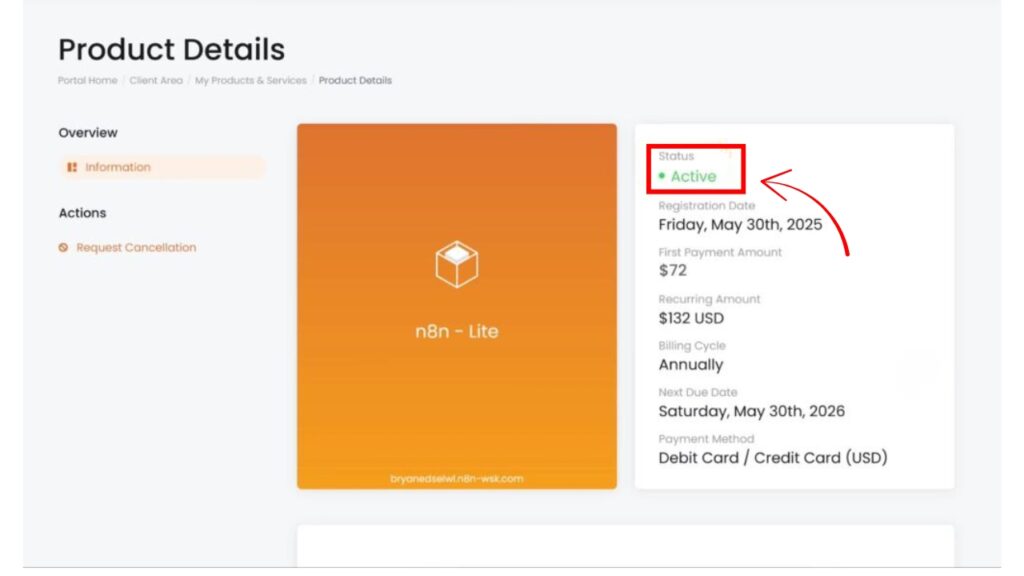Viewport: 1024px width, 576px height.
Task: Click the Annually billing cycle value
Action: click(x=690, y=365)
